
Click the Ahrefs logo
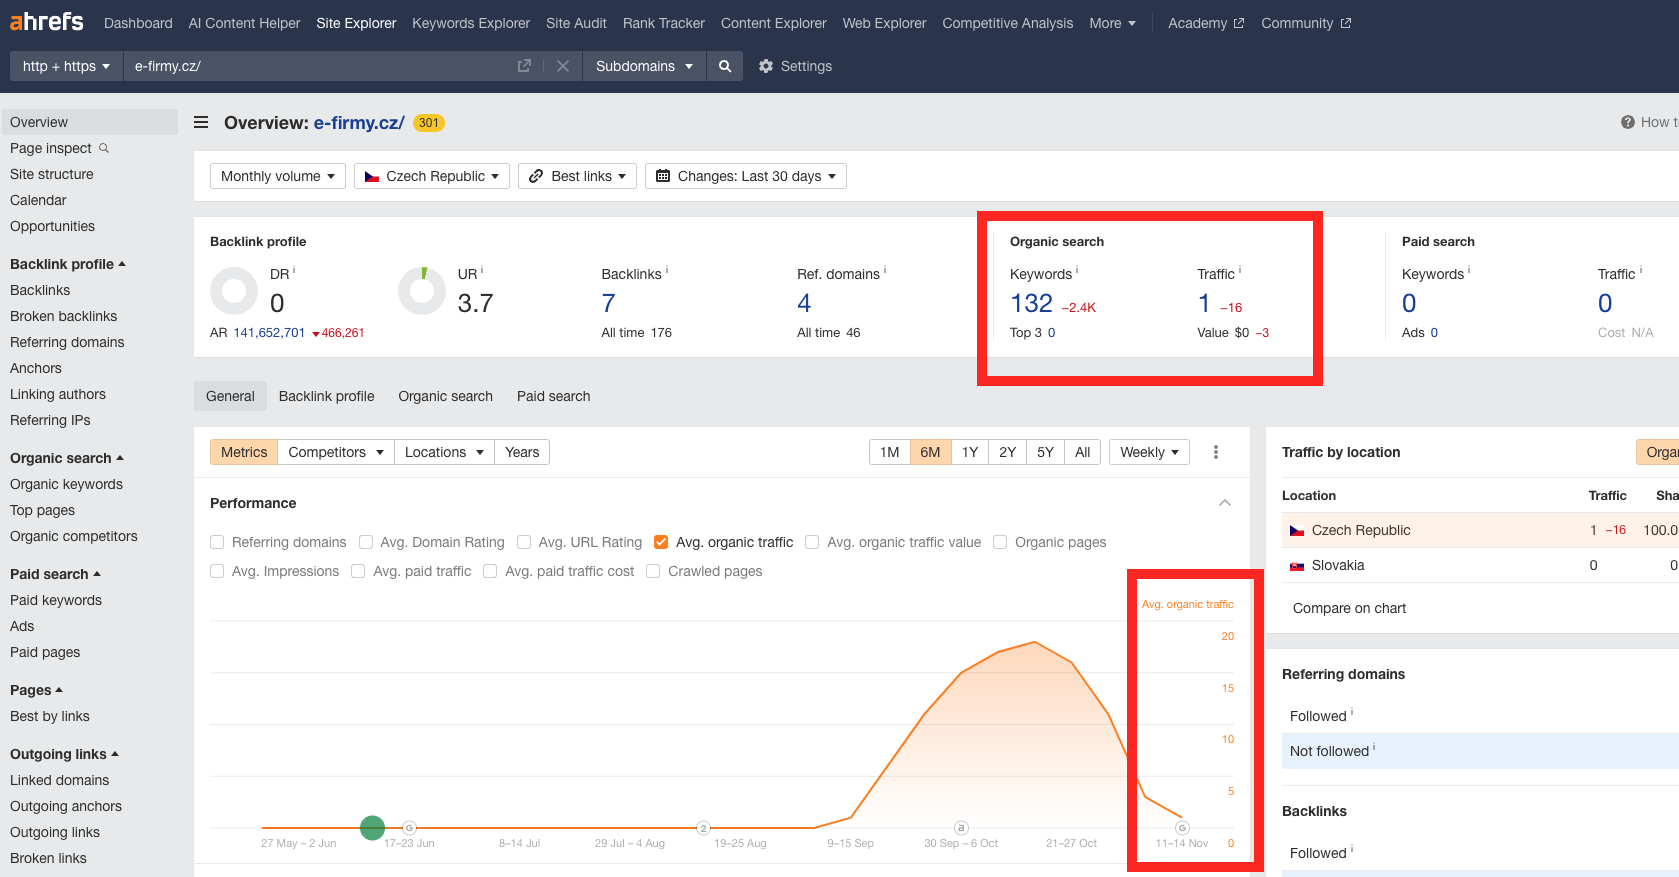[47, 21]
